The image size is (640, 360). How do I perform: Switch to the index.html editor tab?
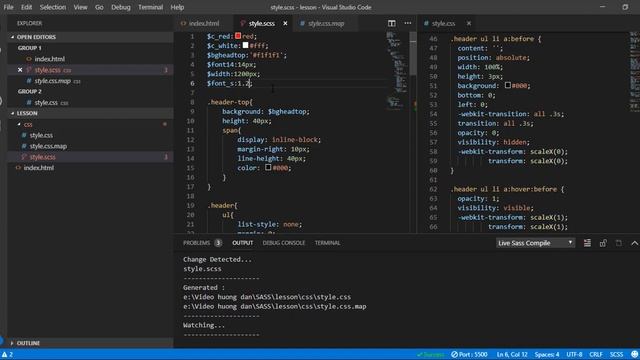point(204,24)
